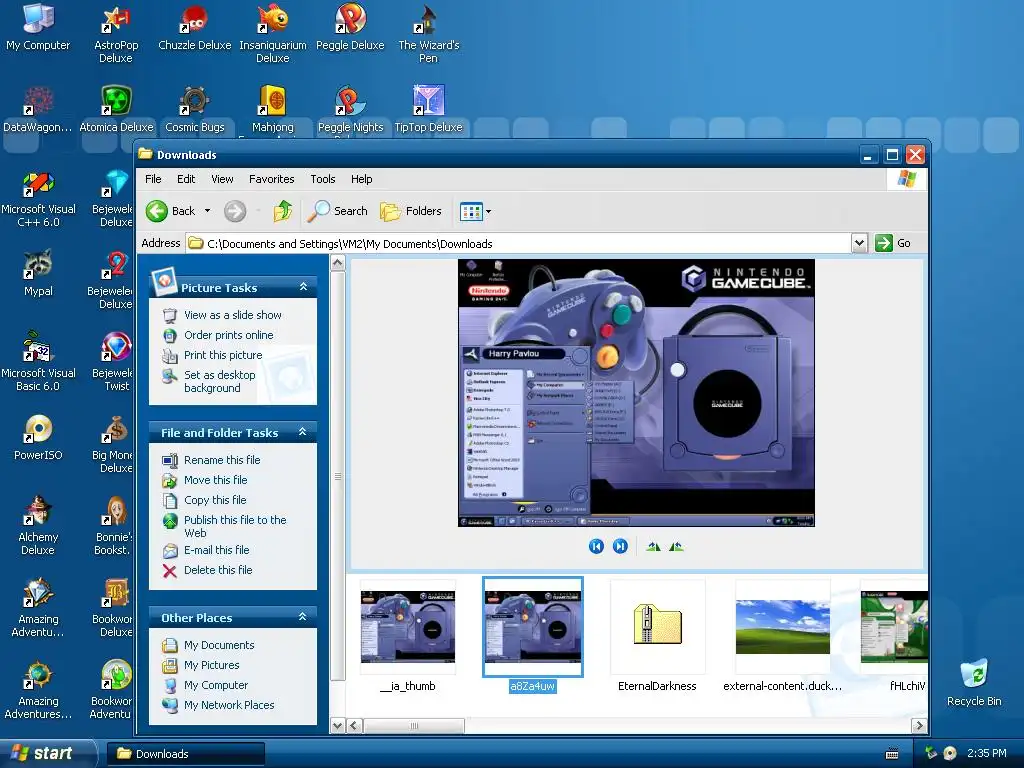Click Move this file

tap(216, 480)
